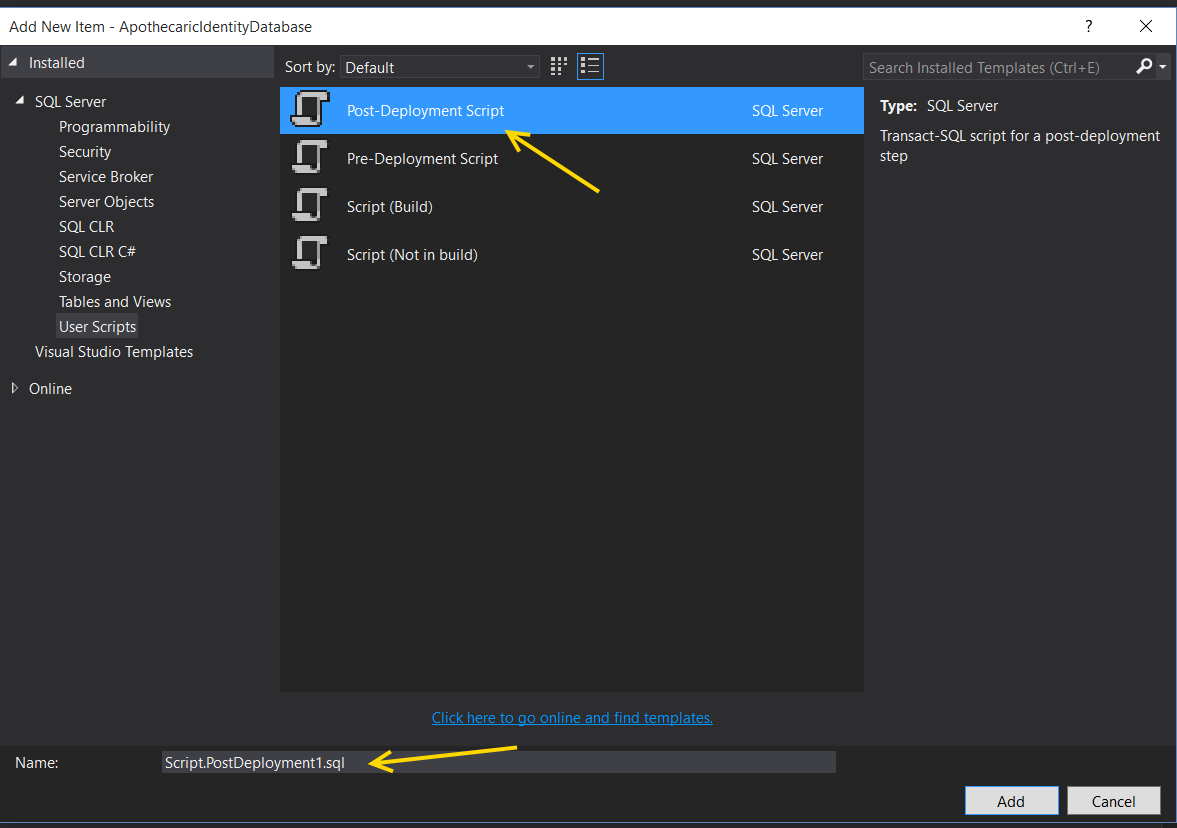Open Visual Studio Templates category
The image size is (1177, 828).
click(114, 352)
